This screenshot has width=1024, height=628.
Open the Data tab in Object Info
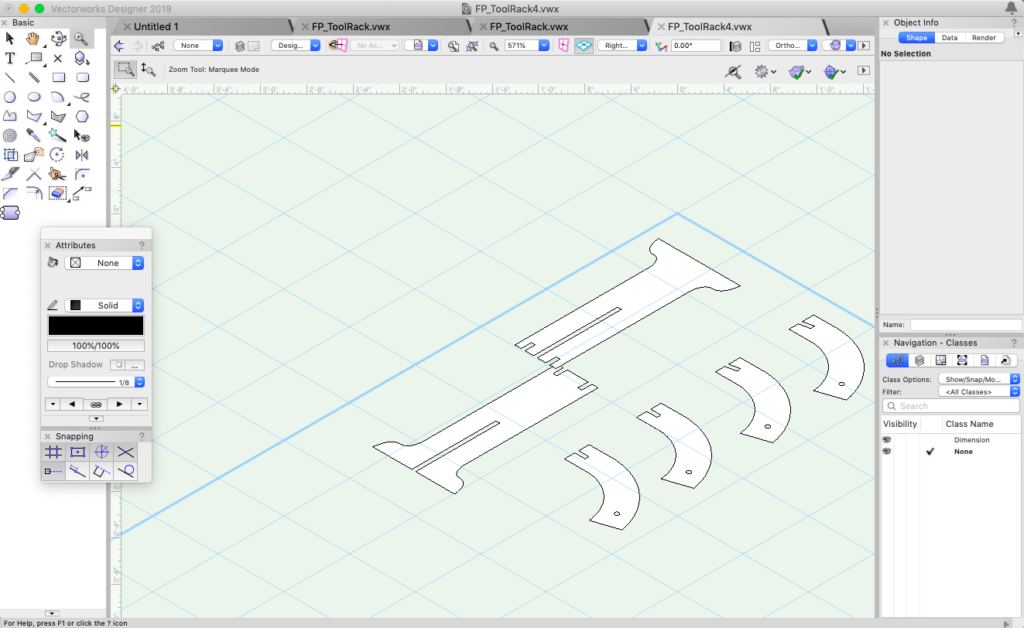pos(950,38)
